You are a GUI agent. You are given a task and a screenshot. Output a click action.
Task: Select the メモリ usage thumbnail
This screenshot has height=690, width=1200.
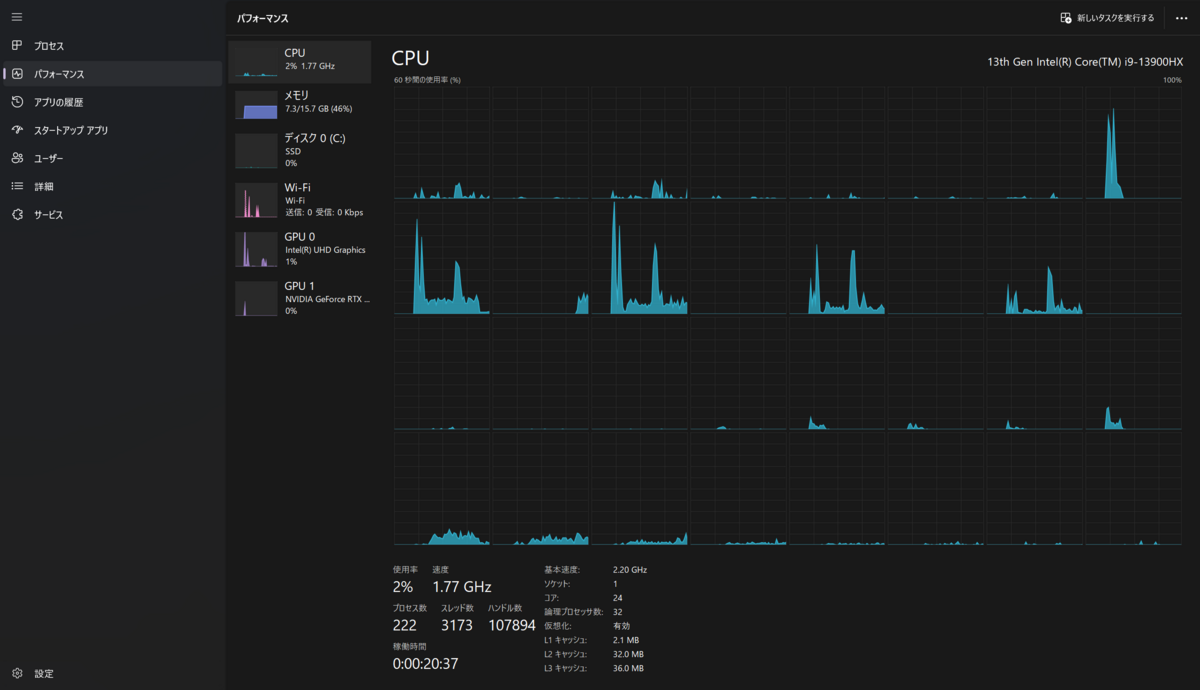256,104
